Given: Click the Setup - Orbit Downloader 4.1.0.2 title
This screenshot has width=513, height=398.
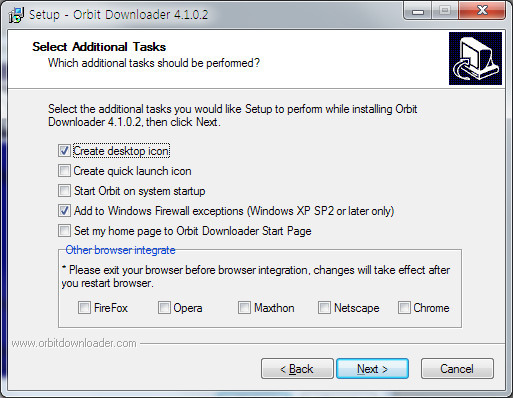Looking at the screenshot, I should pyautogui.click(x=118, y=15).
